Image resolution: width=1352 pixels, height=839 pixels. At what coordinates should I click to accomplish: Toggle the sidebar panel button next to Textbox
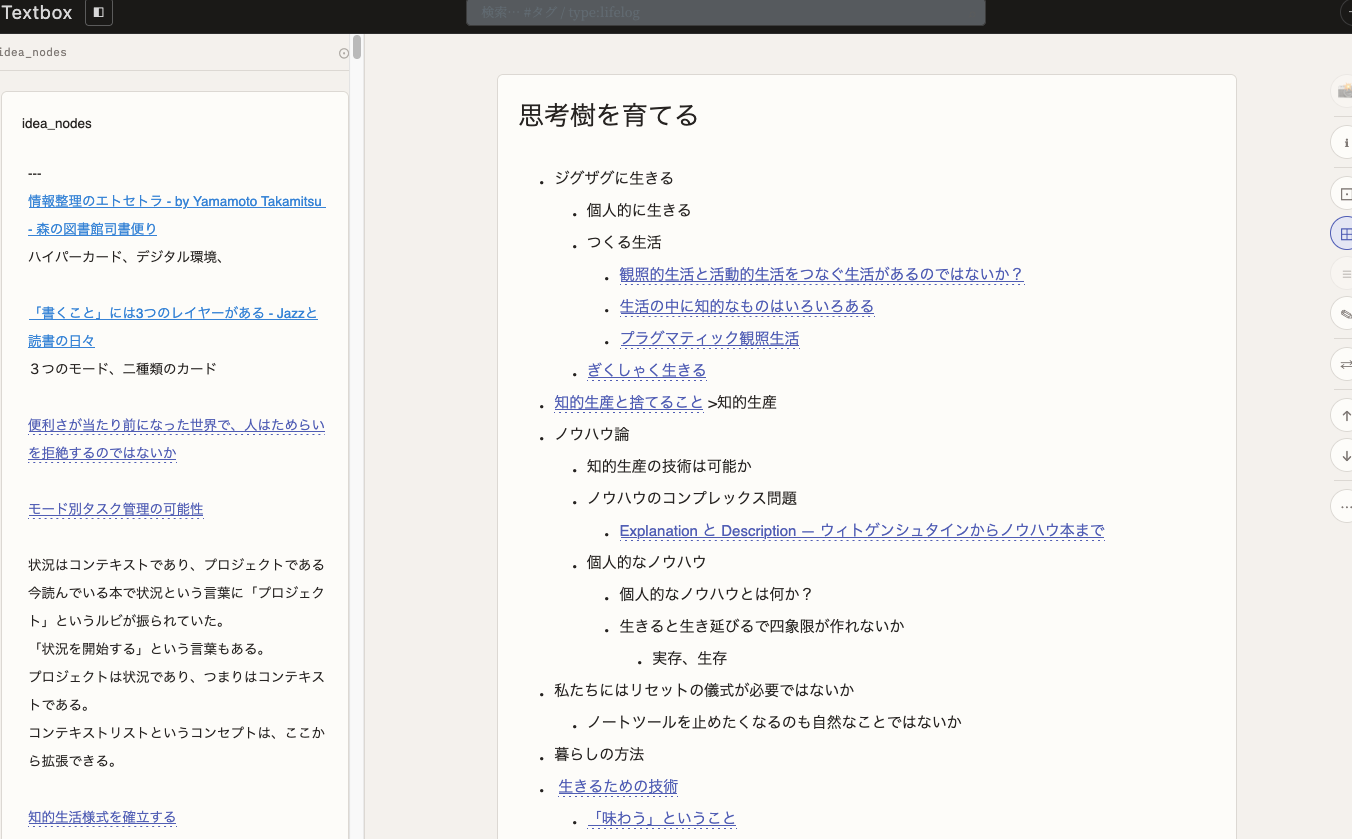[x=99, y=13]
